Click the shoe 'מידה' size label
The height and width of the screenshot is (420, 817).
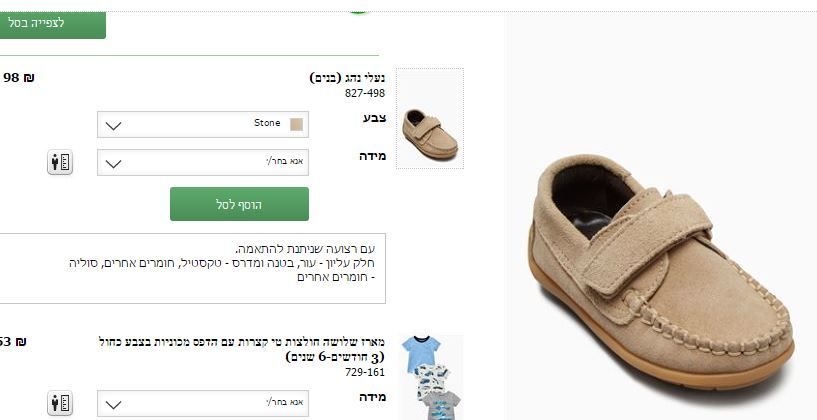tap(373, 156)
